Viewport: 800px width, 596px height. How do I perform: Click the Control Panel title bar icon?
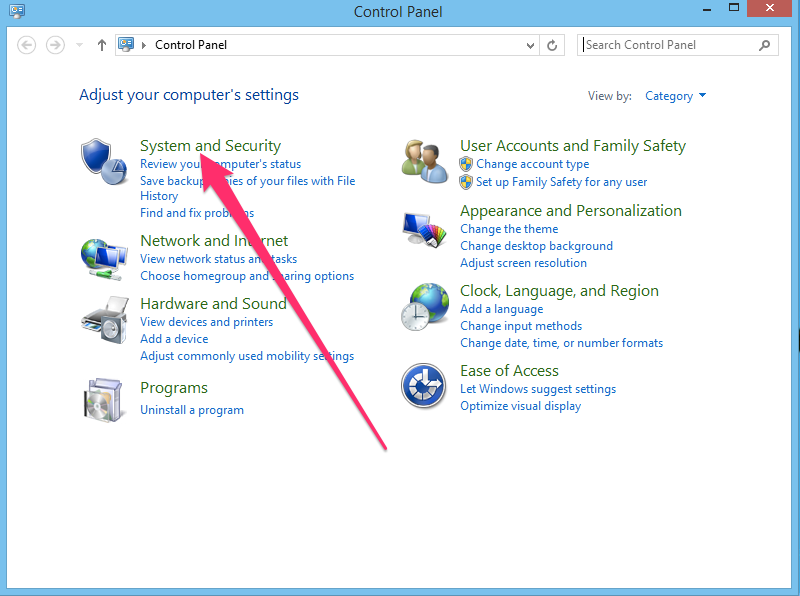[x=16, y=10]
